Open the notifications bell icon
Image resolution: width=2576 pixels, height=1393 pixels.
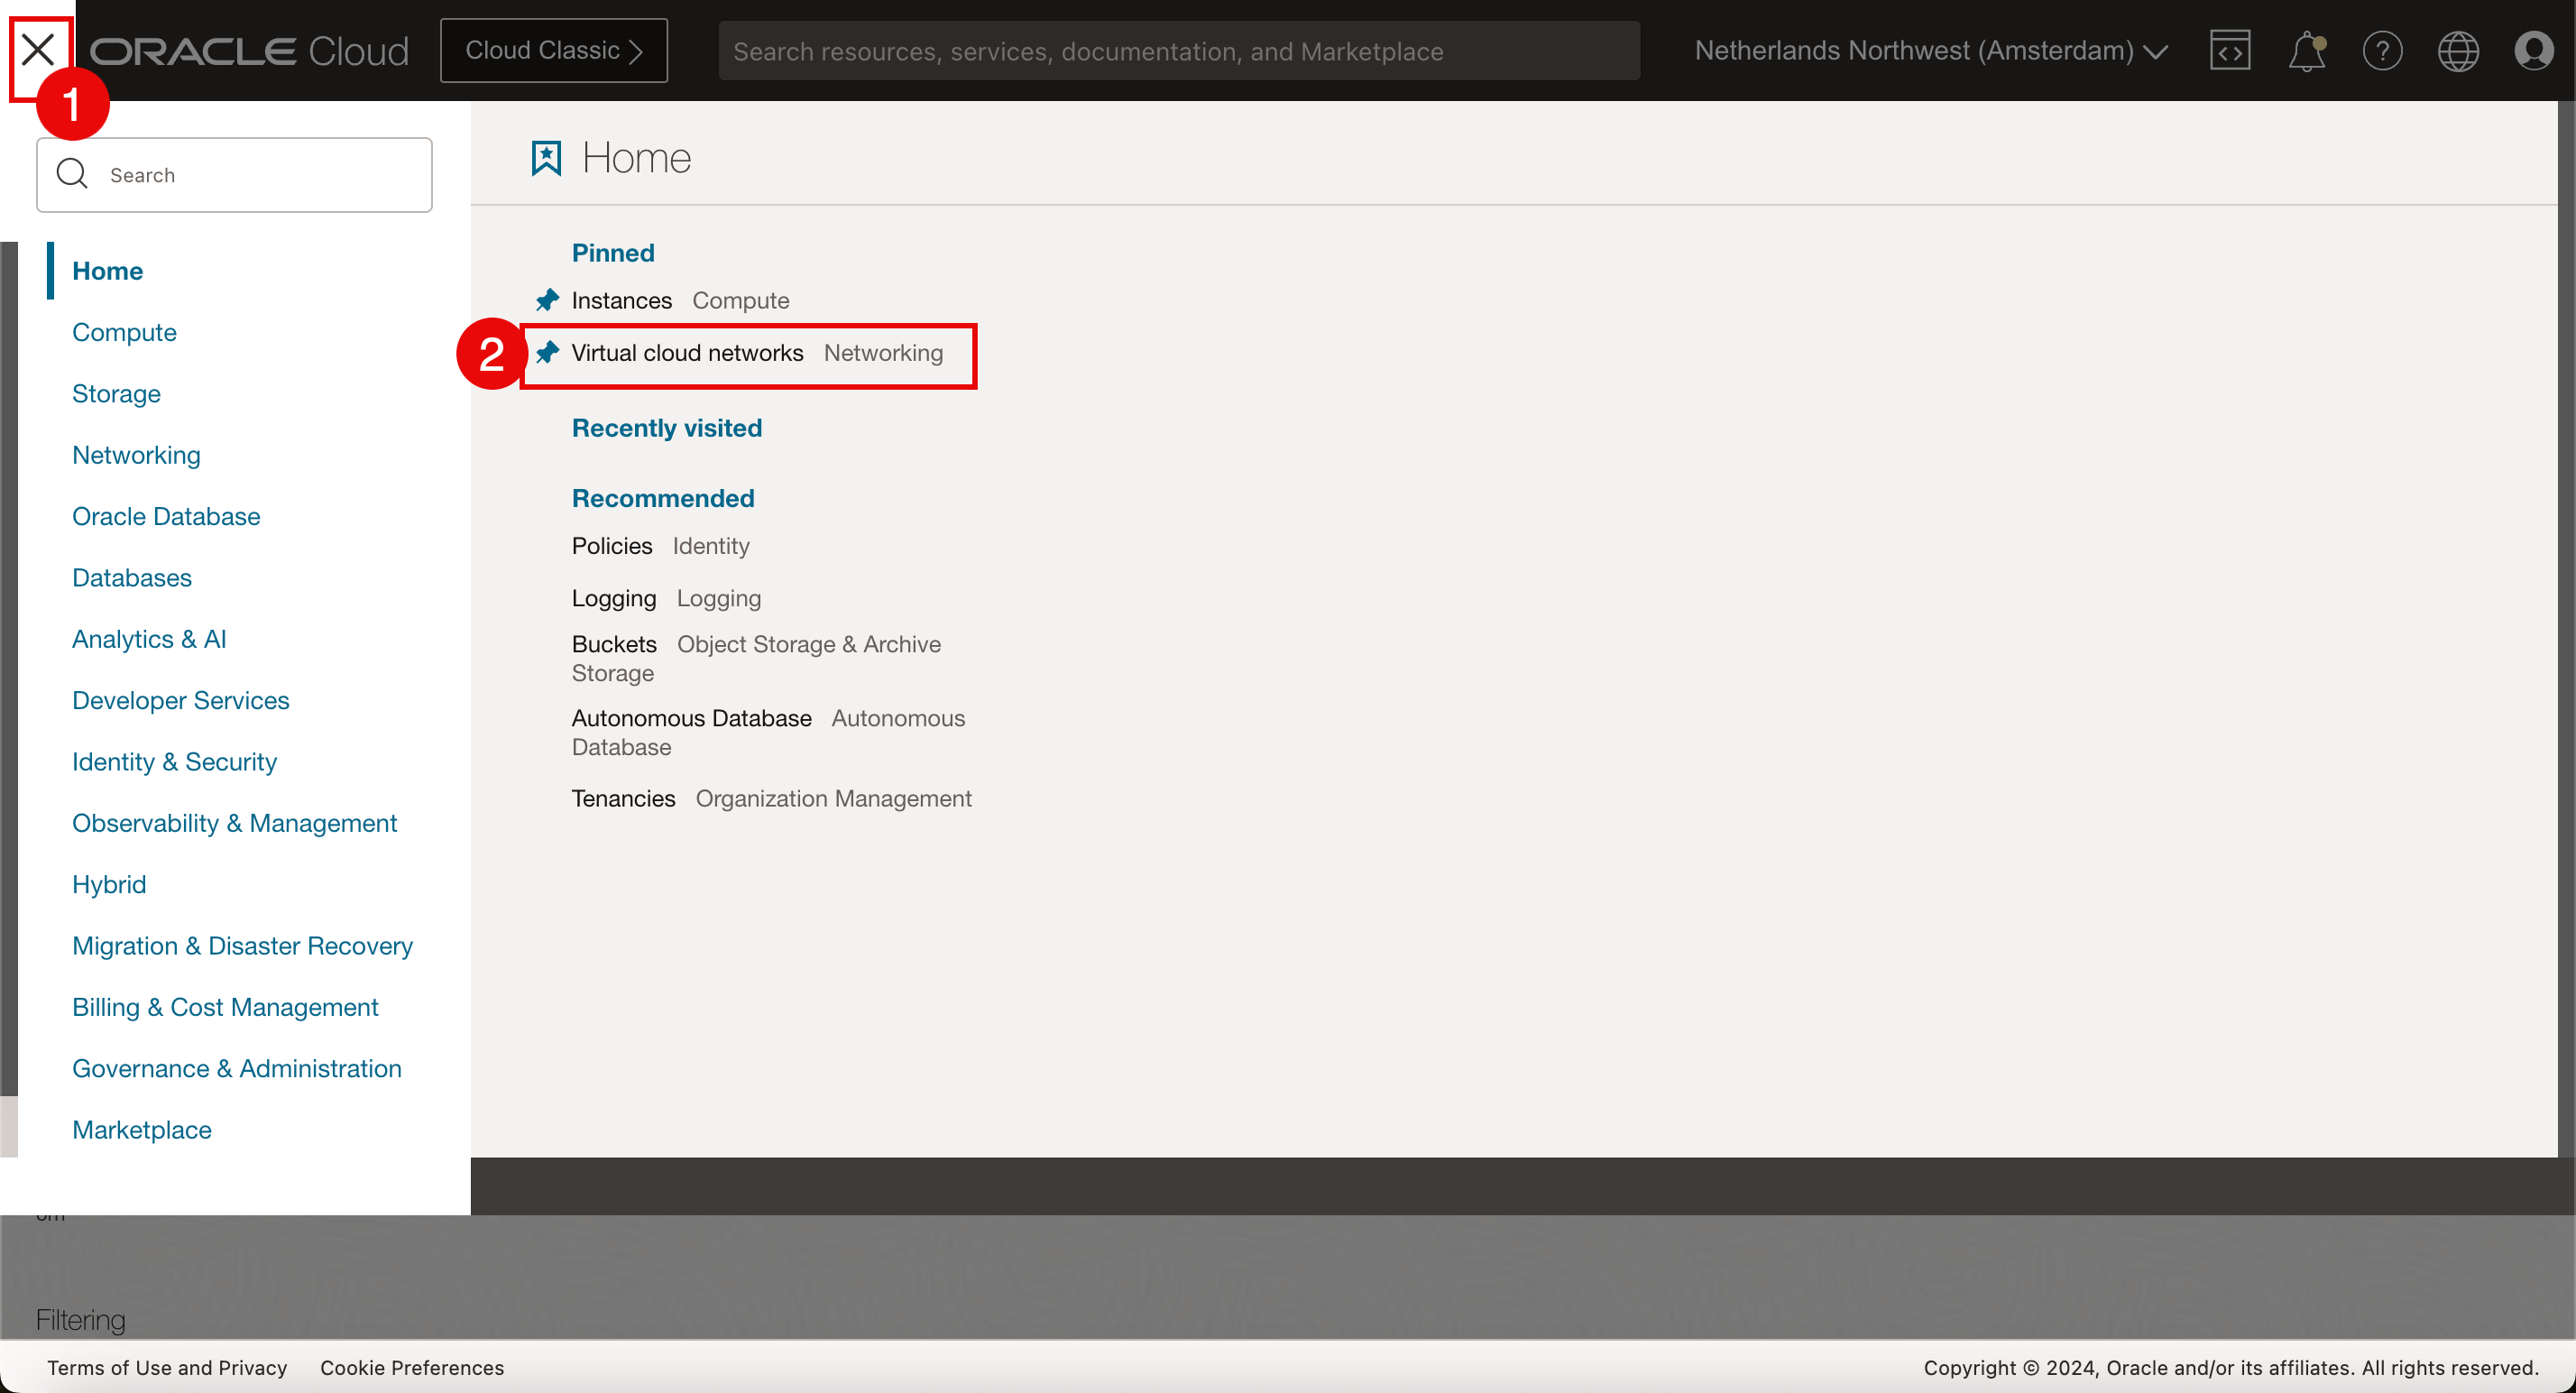[x=2306, y=51]
